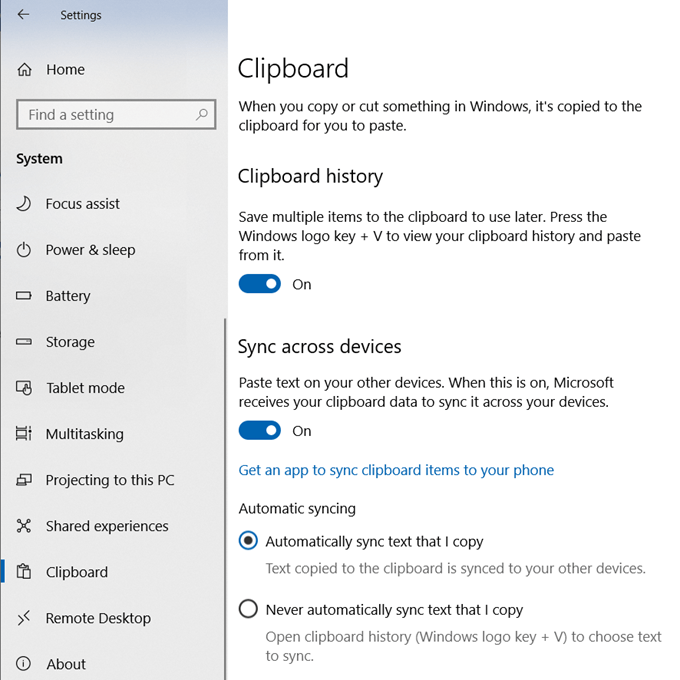
Task: Choose Never automatically sync text option
Action: (x=248, y=609)
